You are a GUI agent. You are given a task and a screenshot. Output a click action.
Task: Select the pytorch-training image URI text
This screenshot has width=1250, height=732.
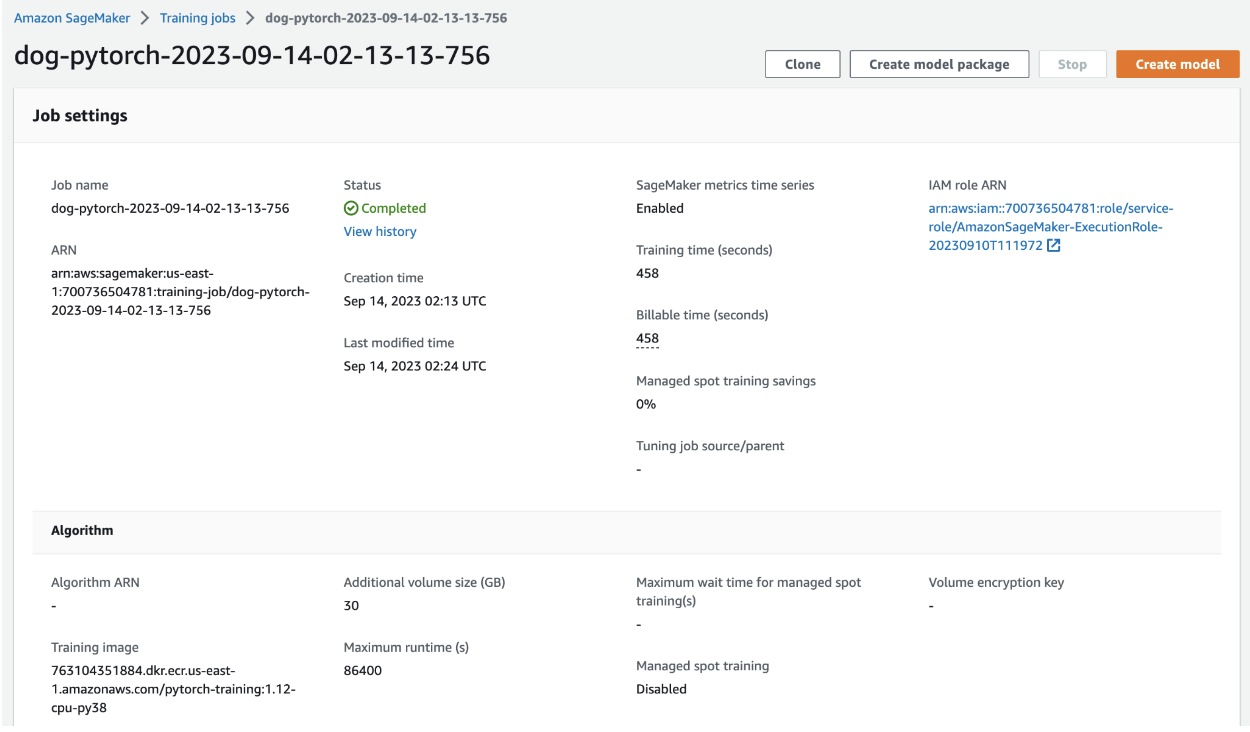[x=173, y=689]
